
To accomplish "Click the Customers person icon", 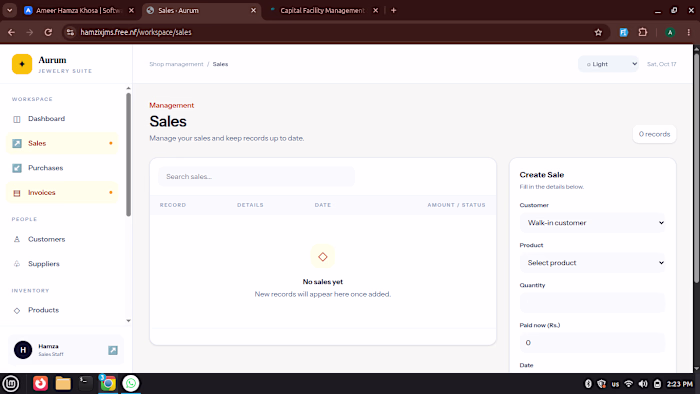I will 17,239.
